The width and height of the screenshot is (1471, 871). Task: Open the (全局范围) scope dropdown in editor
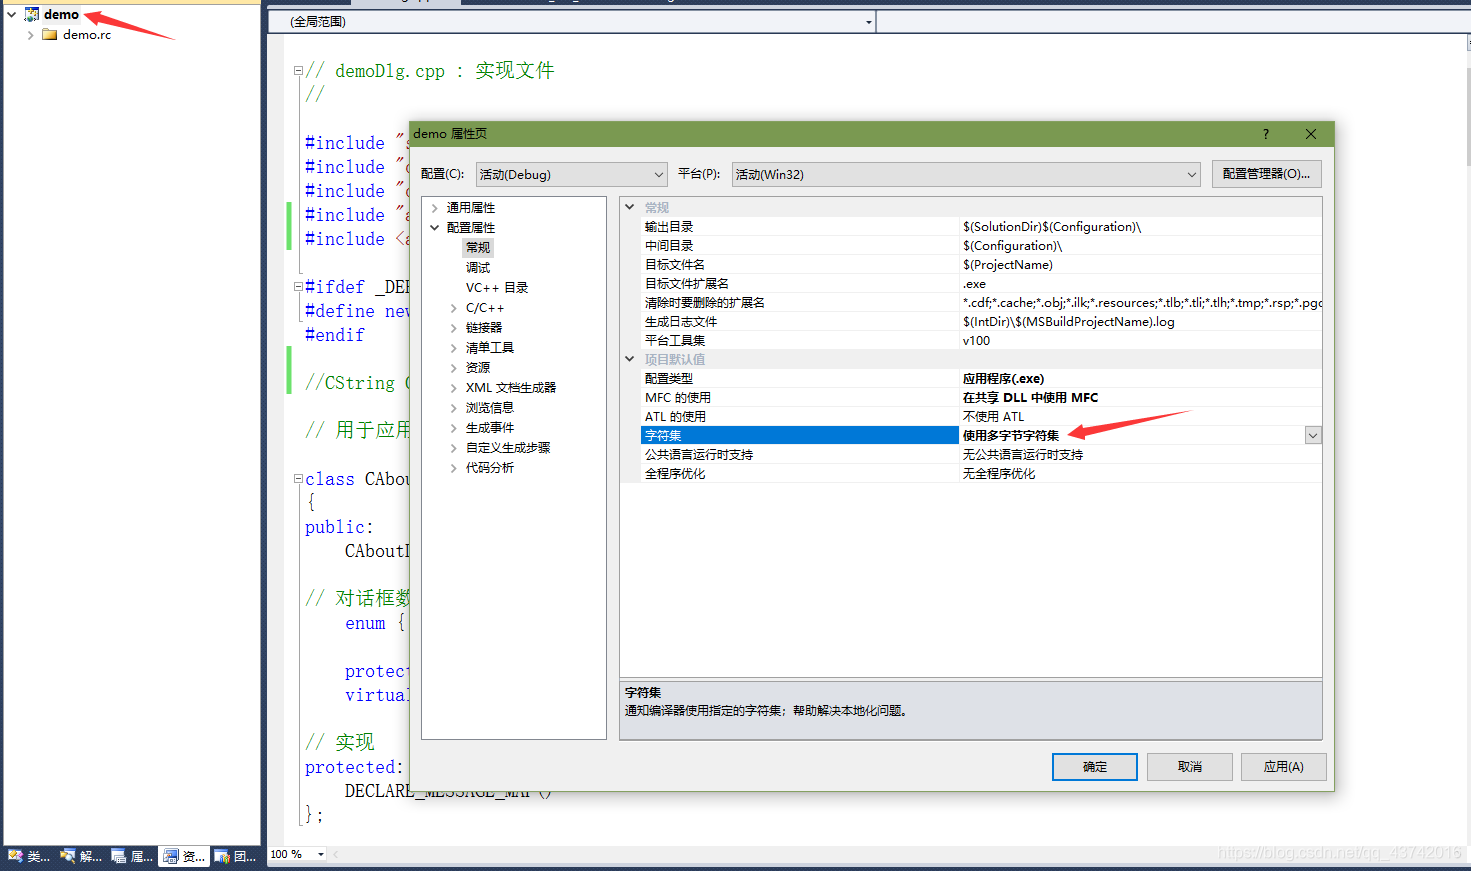(x=572, y=21)
